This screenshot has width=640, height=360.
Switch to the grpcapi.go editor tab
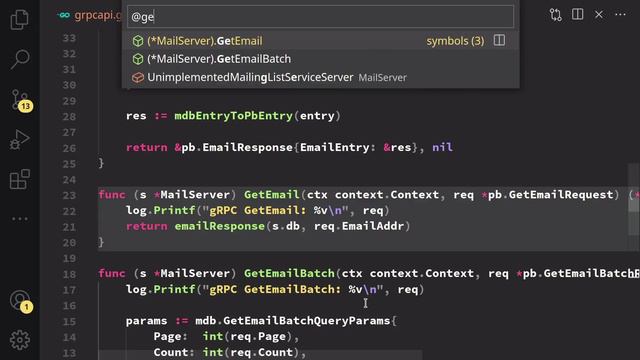(90, 15)
